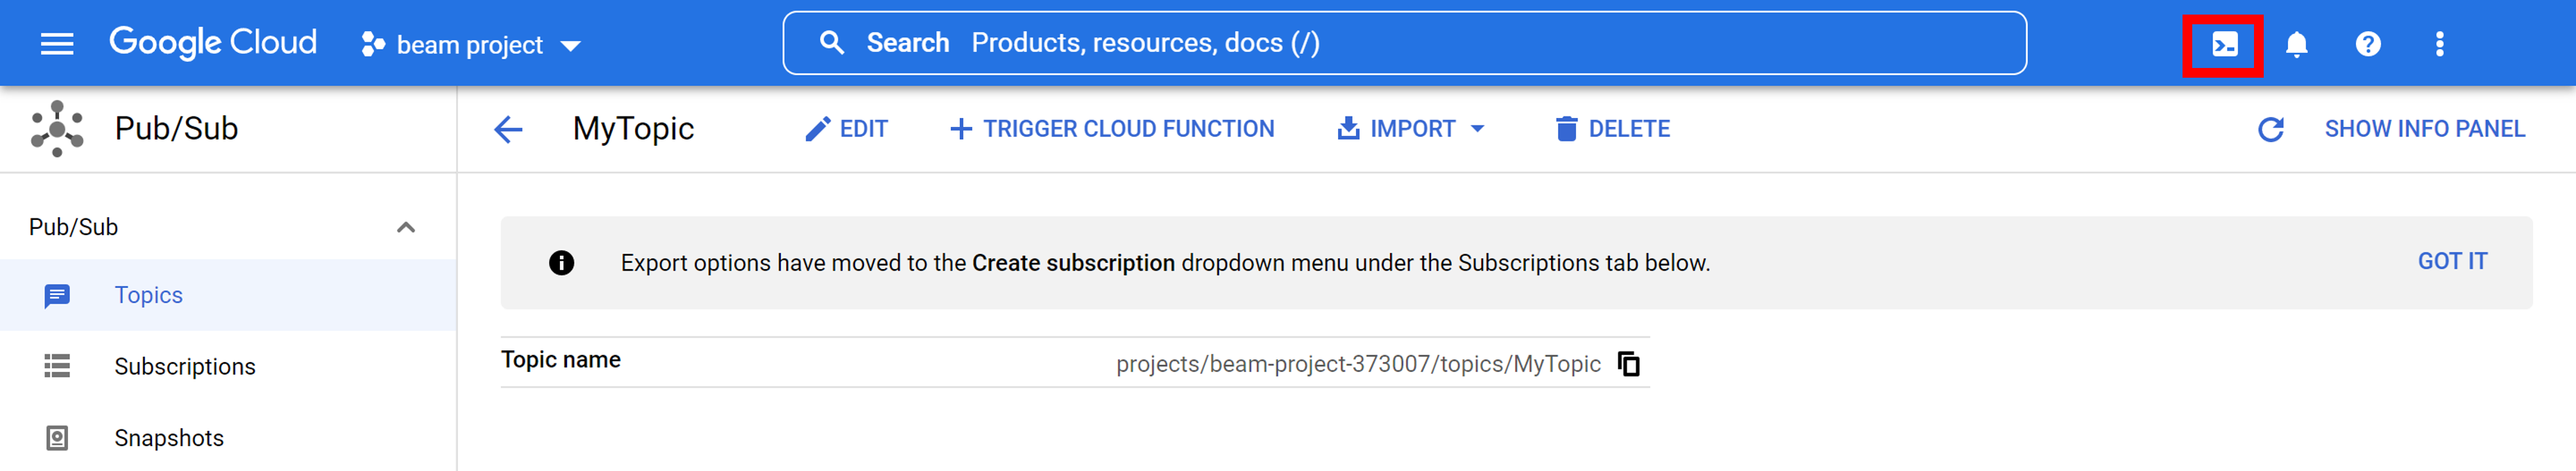This screenshot has width=2576, height=471.
Task: Go back using the left arrow
Action: (x=508, y=129)
